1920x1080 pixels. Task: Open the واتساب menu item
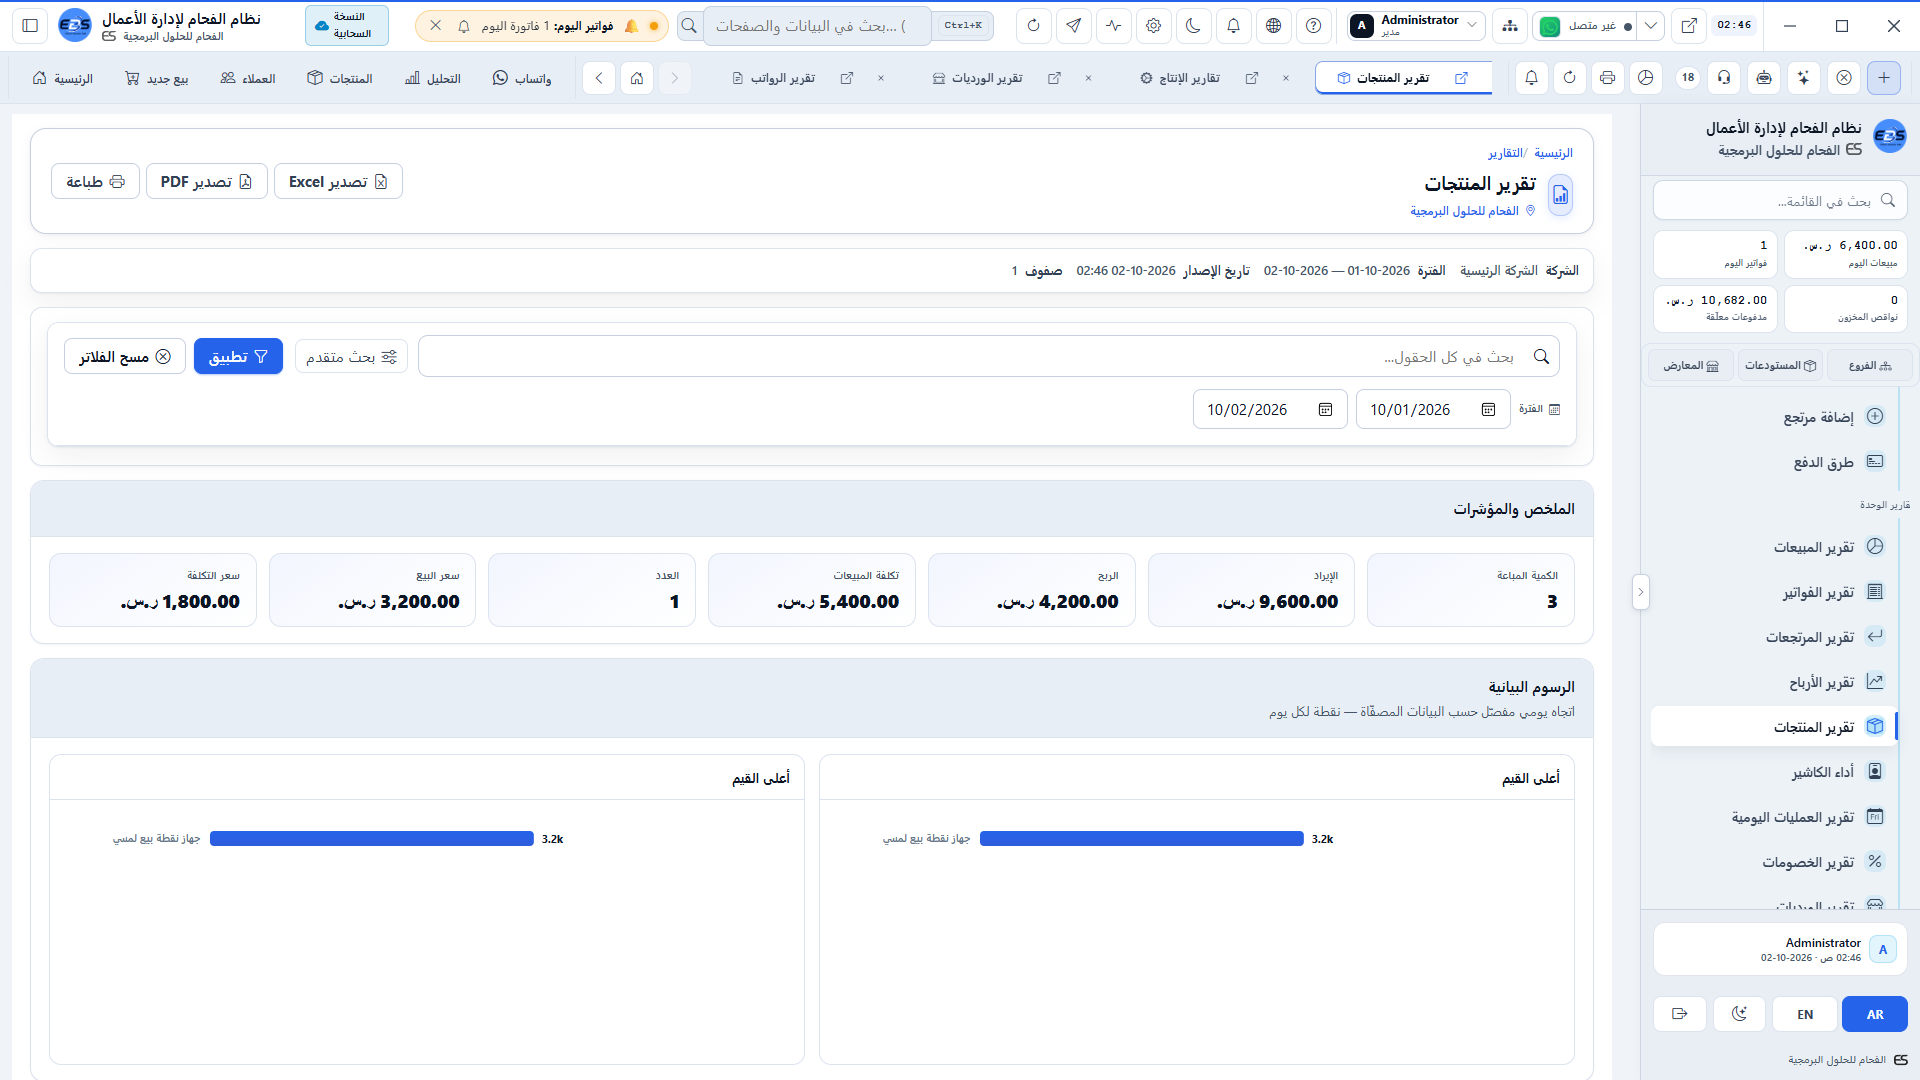click(x=522, y=78)
